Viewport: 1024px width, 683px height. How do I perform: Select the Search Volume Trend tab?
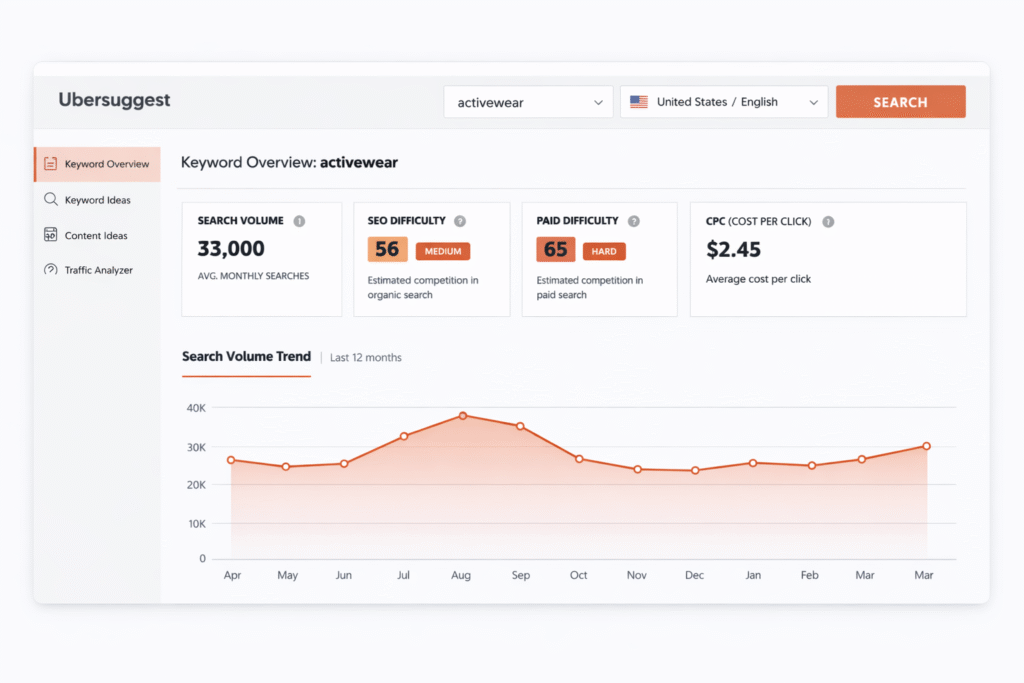click(246, 356)
